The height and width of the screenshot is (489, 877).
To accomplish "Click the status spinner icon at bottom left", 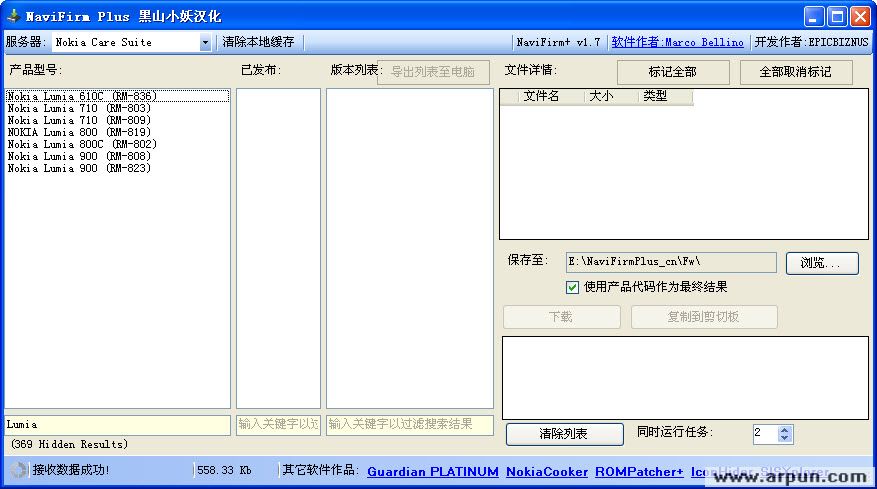I will coord(18,470).
